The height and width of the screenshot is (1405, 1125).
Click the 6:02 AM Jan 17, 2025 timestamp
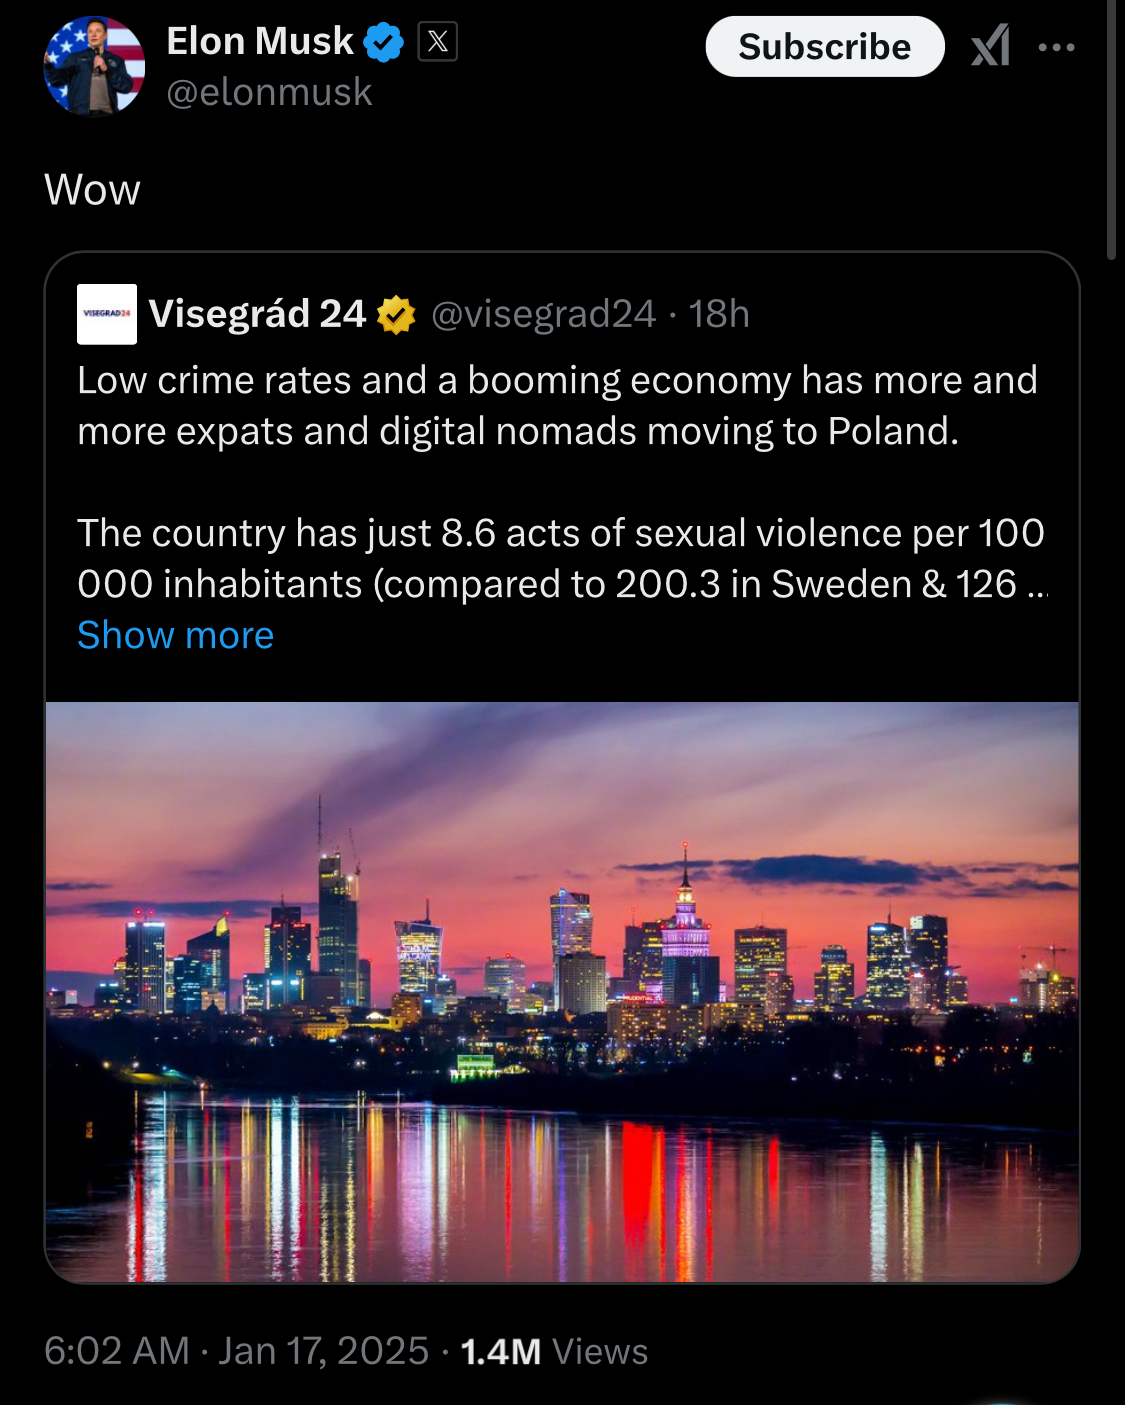pyautogui.click(x=236, y=1351)
